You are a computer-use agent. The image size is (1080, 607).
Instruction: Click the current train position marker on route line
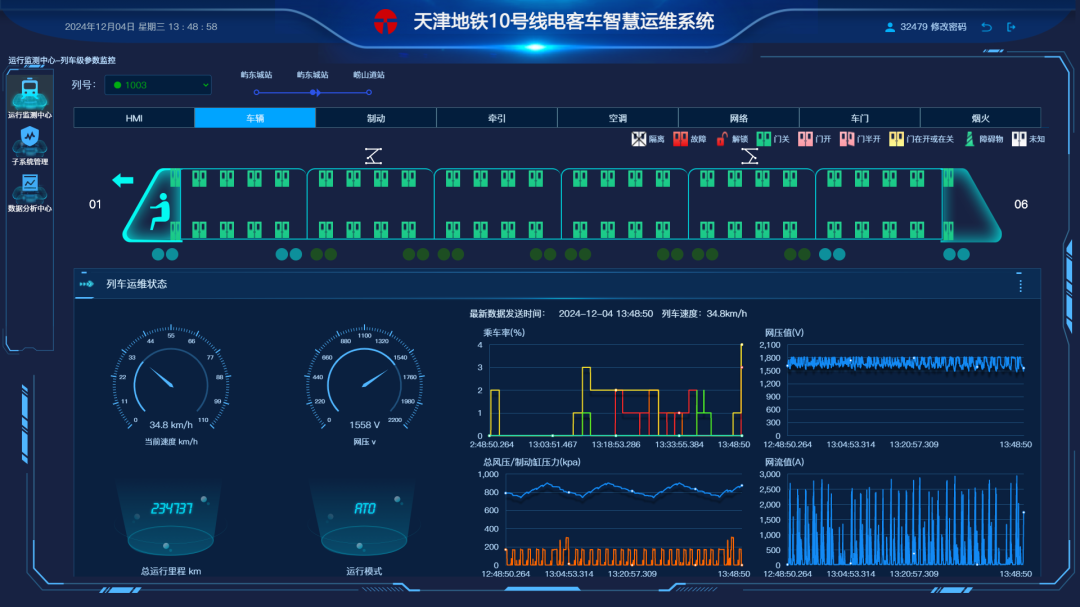tap(315, 92)
